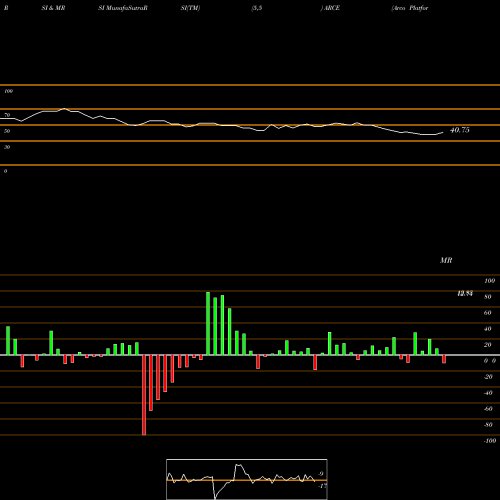Click the 'SI MunafaSutraR' header text
Screen dimensions: 500x500
click(123, 8)
